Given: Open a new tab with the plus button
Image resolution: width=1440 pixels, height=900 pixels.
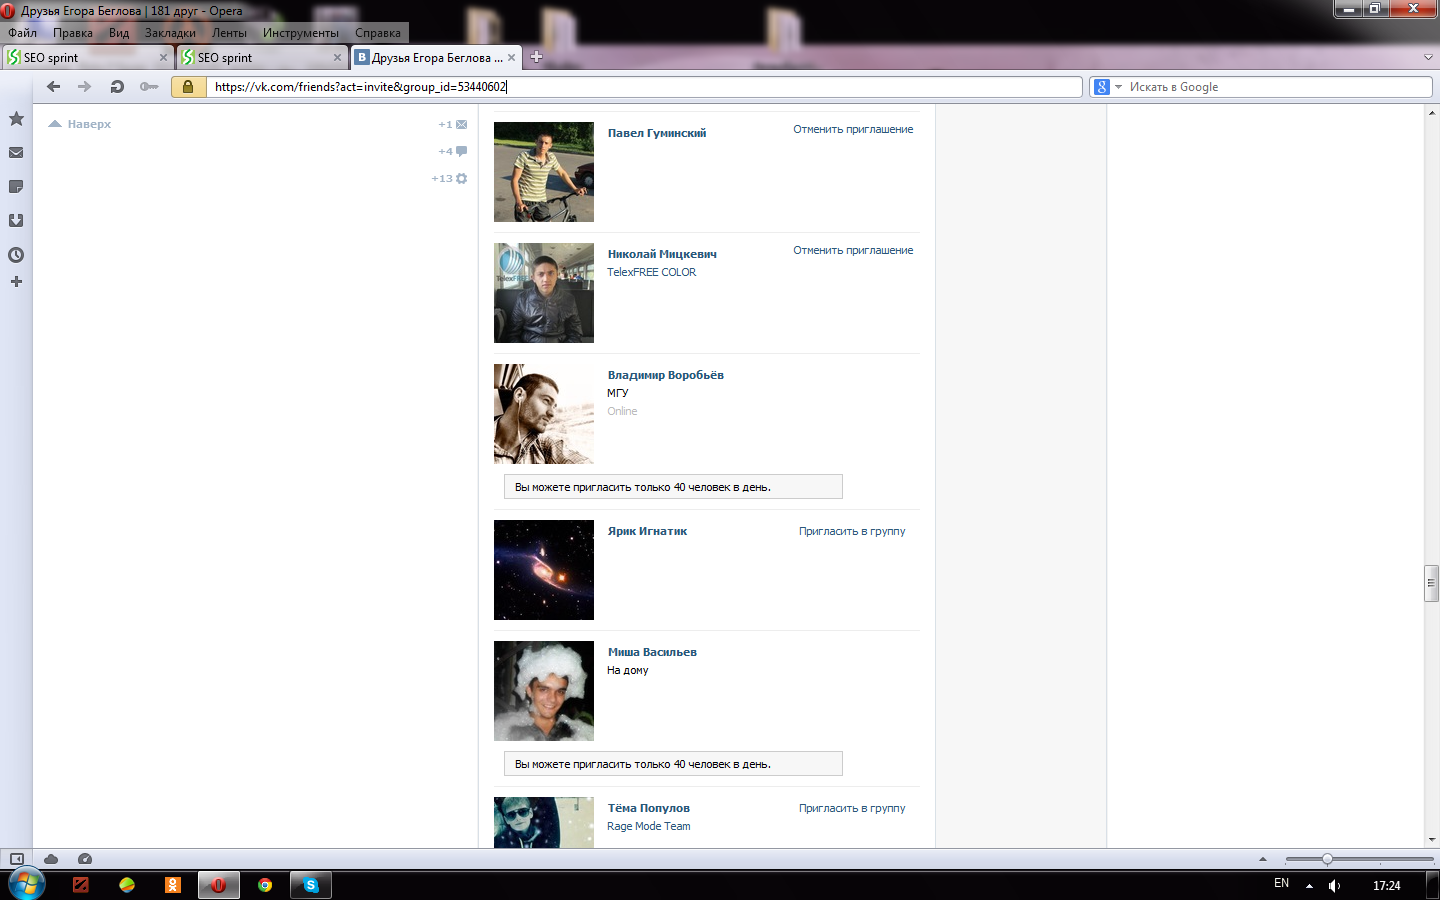Looking at the screenshot, I should 536,57.
